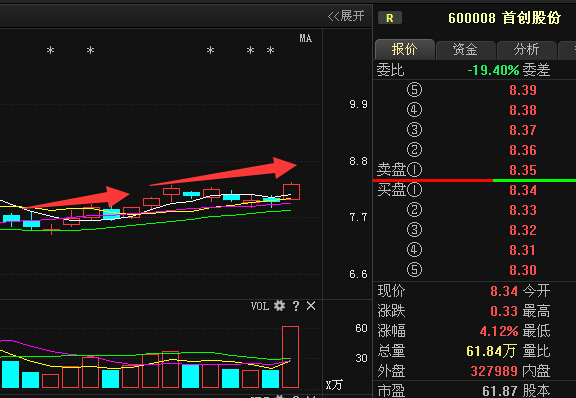Close the VOL indicator panel

coord(311,306)
